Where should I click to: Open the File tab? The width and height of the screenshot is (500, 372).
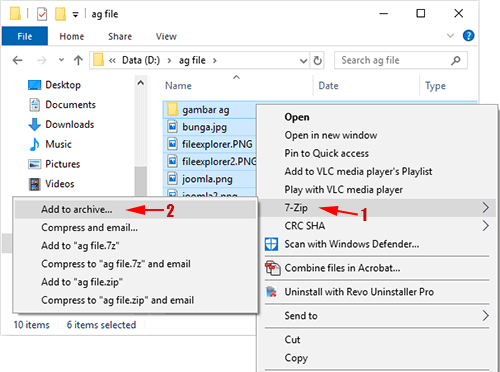[25, 36]
